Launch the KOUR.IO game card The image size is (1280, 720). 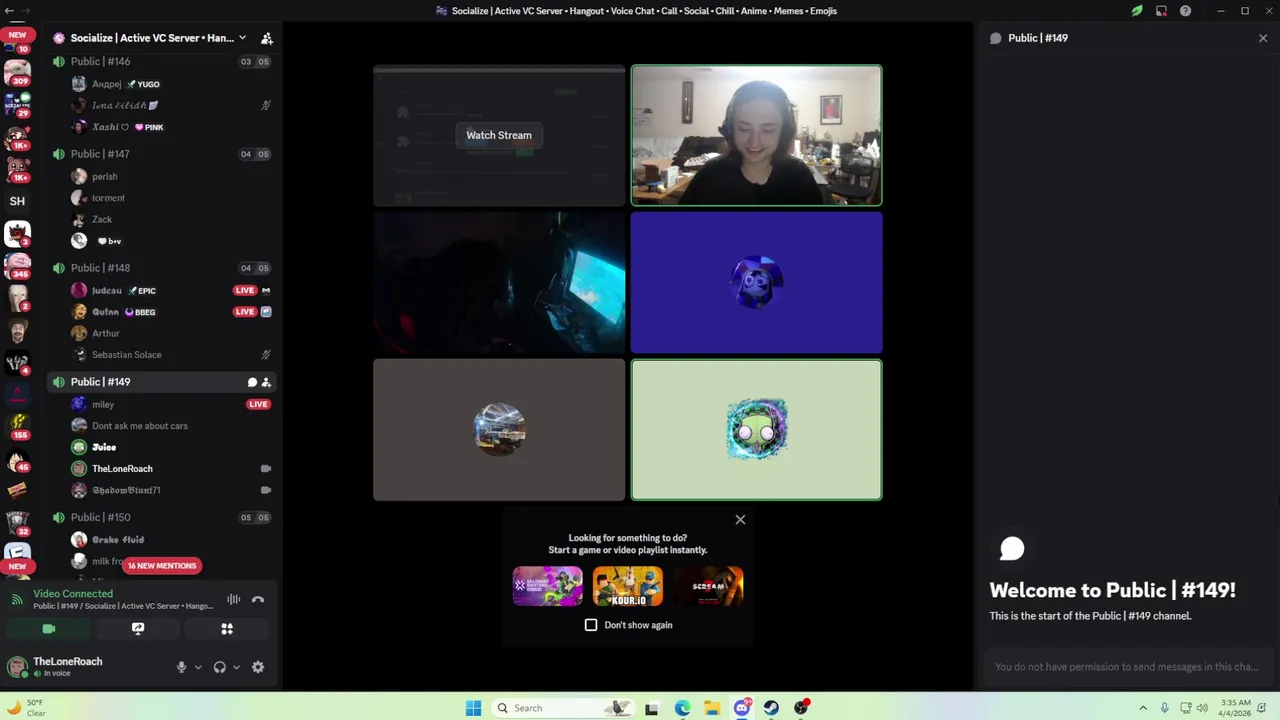(628, 586)
